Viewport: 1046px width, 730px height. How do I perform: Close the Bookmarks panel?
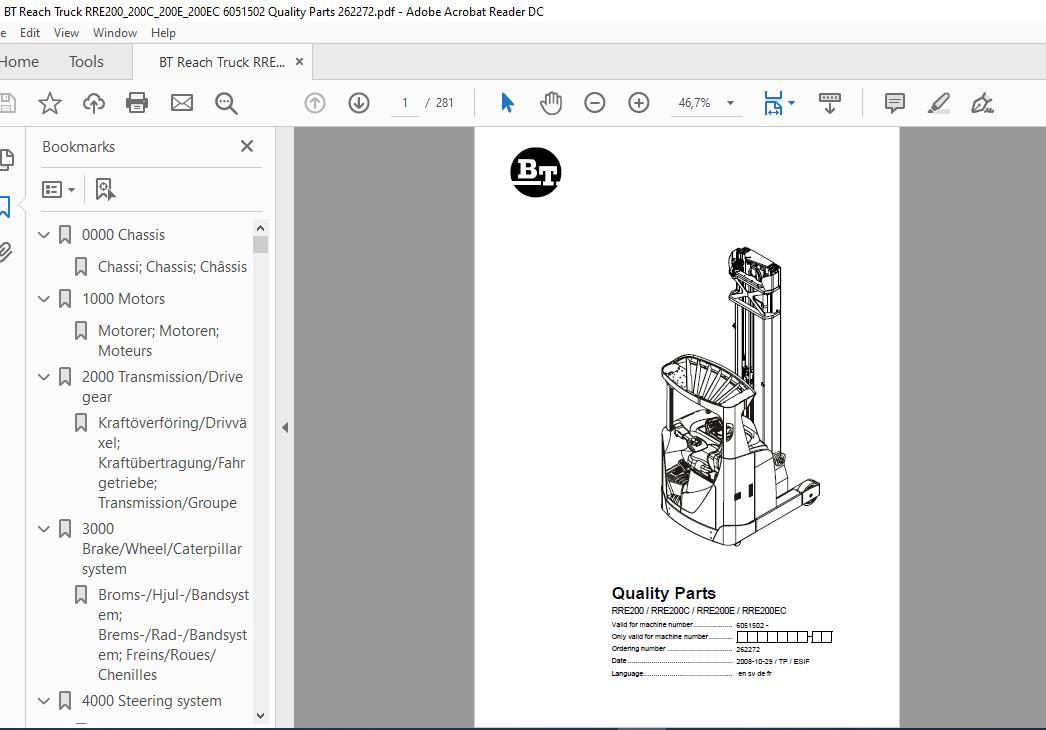tap(247, 146)
